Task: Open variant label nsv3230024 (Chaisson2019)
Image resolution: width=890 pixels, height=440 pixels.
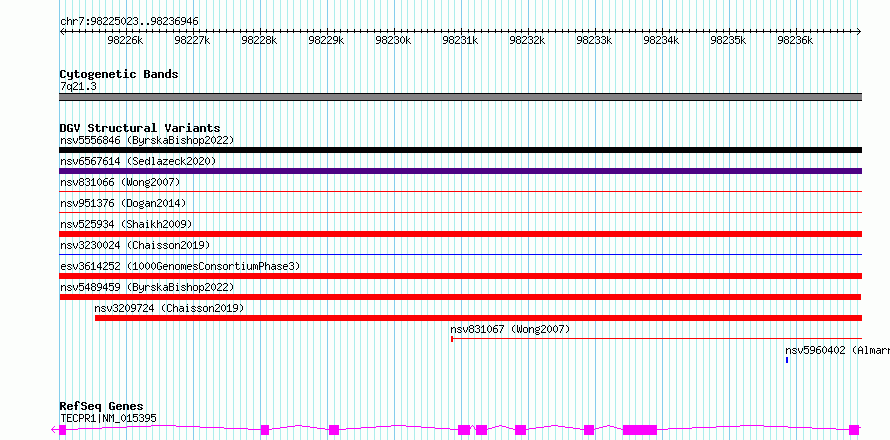Action: (135, 245)
